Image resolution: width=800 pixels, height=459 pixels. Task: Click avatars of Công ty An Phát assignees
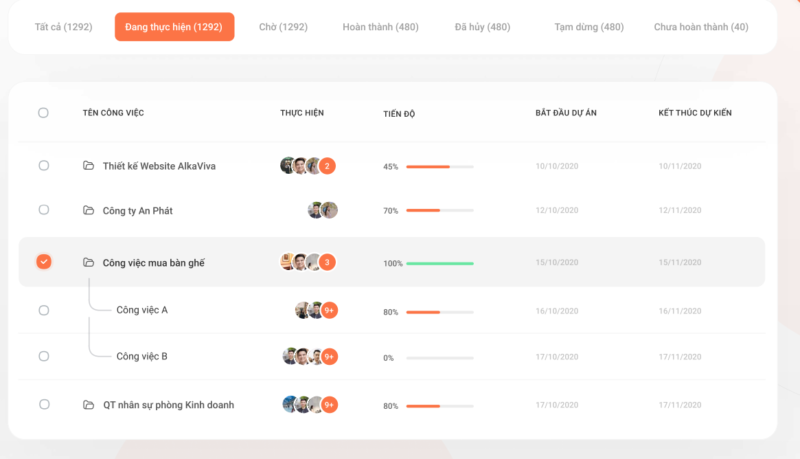click(x=322, y=210)
